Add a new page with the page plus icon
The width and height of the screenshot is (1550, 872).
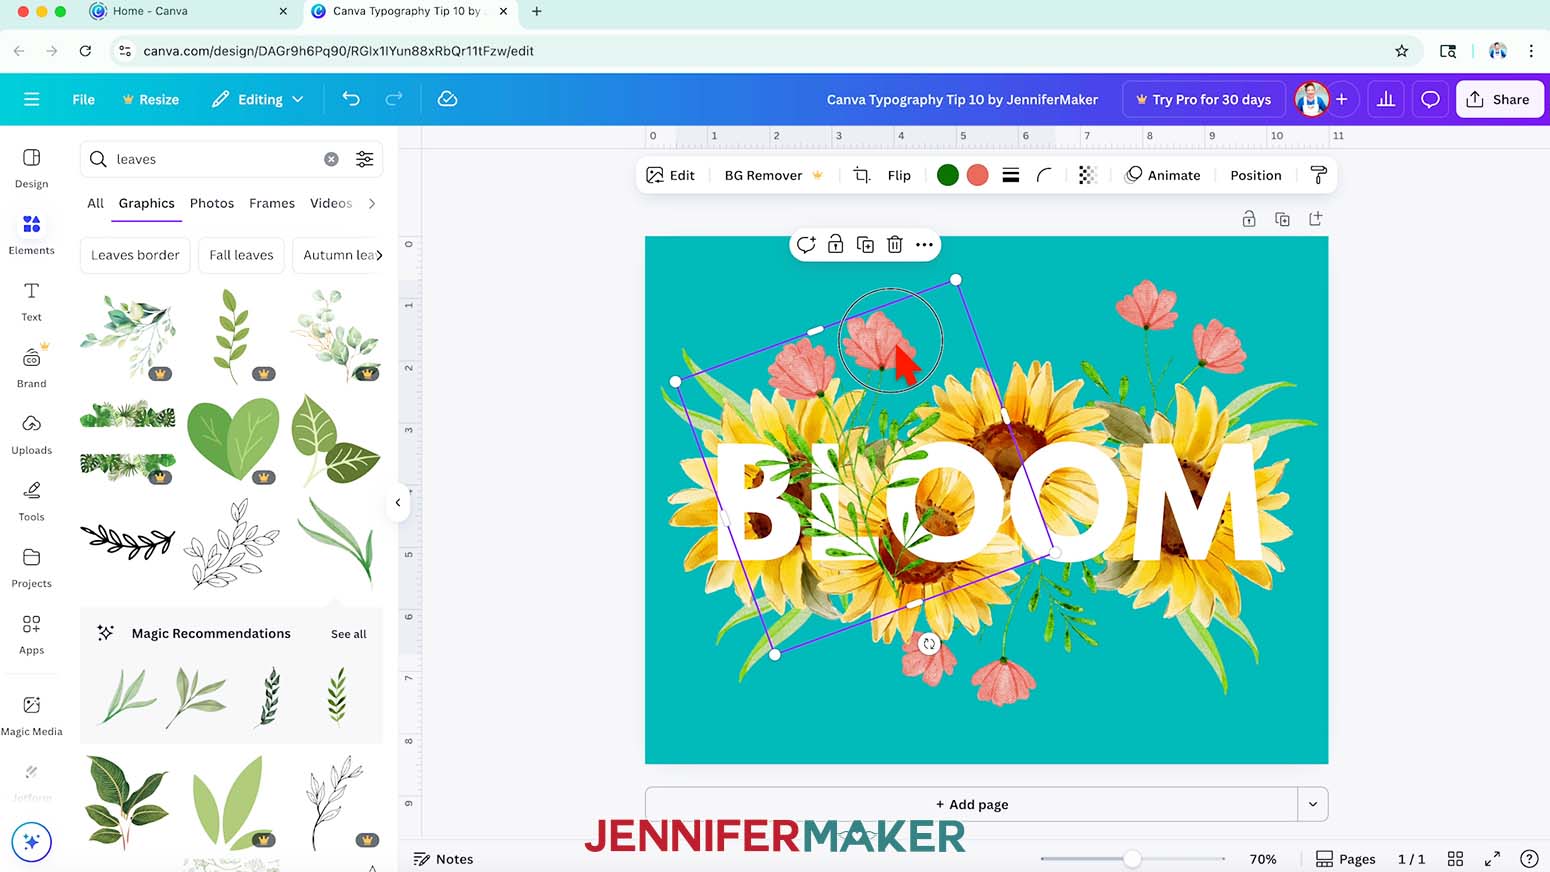pyautogui.click(x=1315, y=219)
